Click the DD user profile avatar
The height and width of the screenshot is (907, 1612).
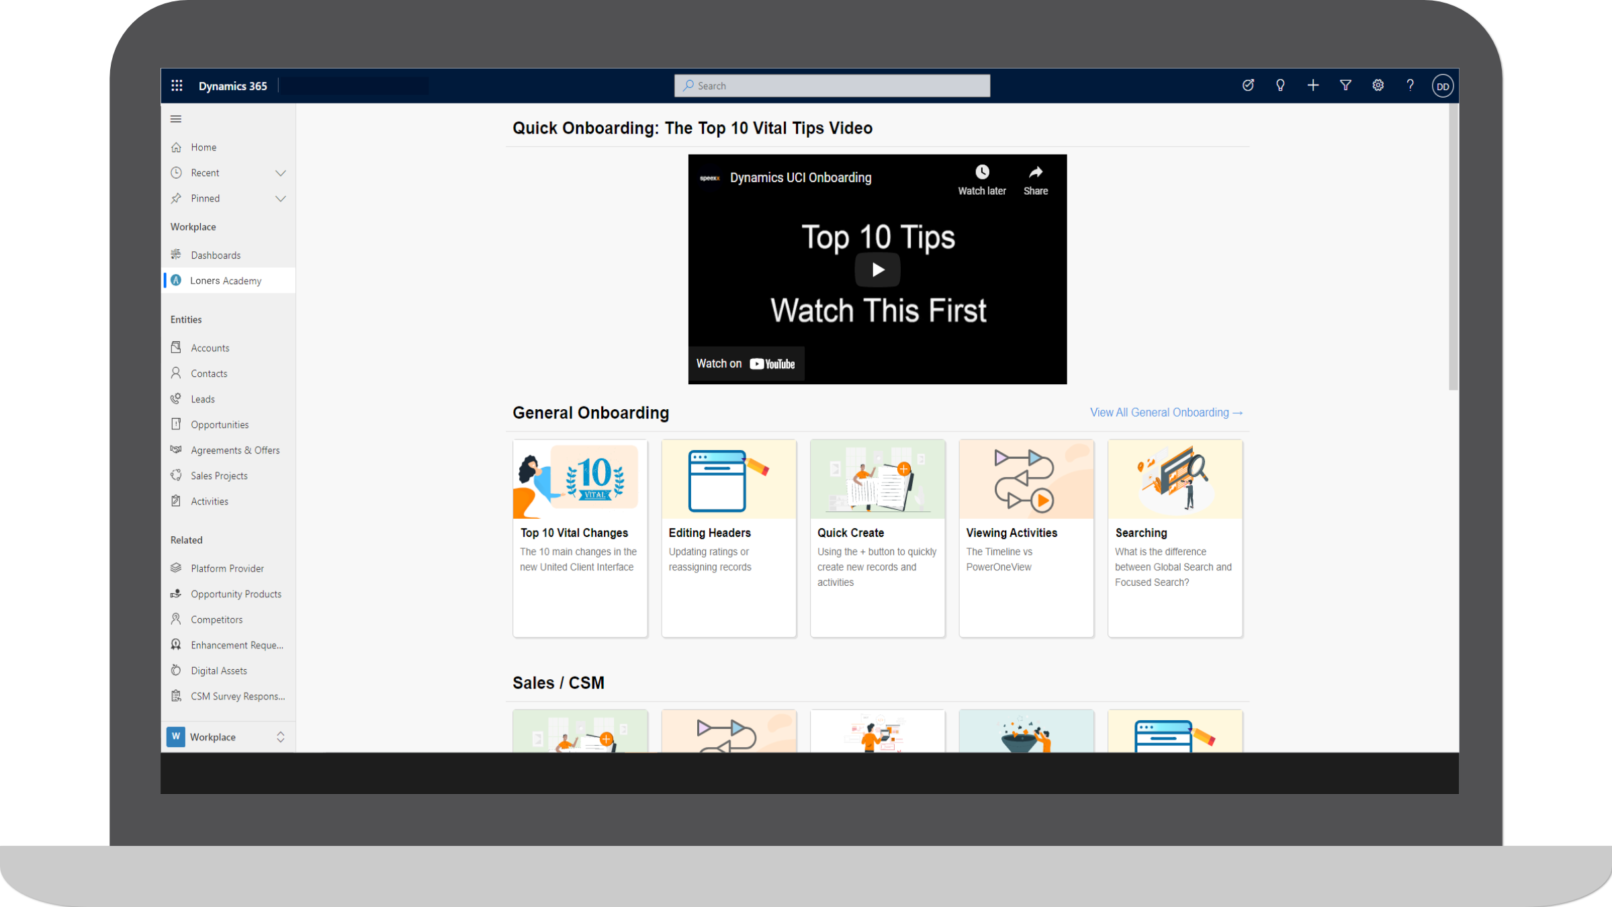[x=1442, y=86]
